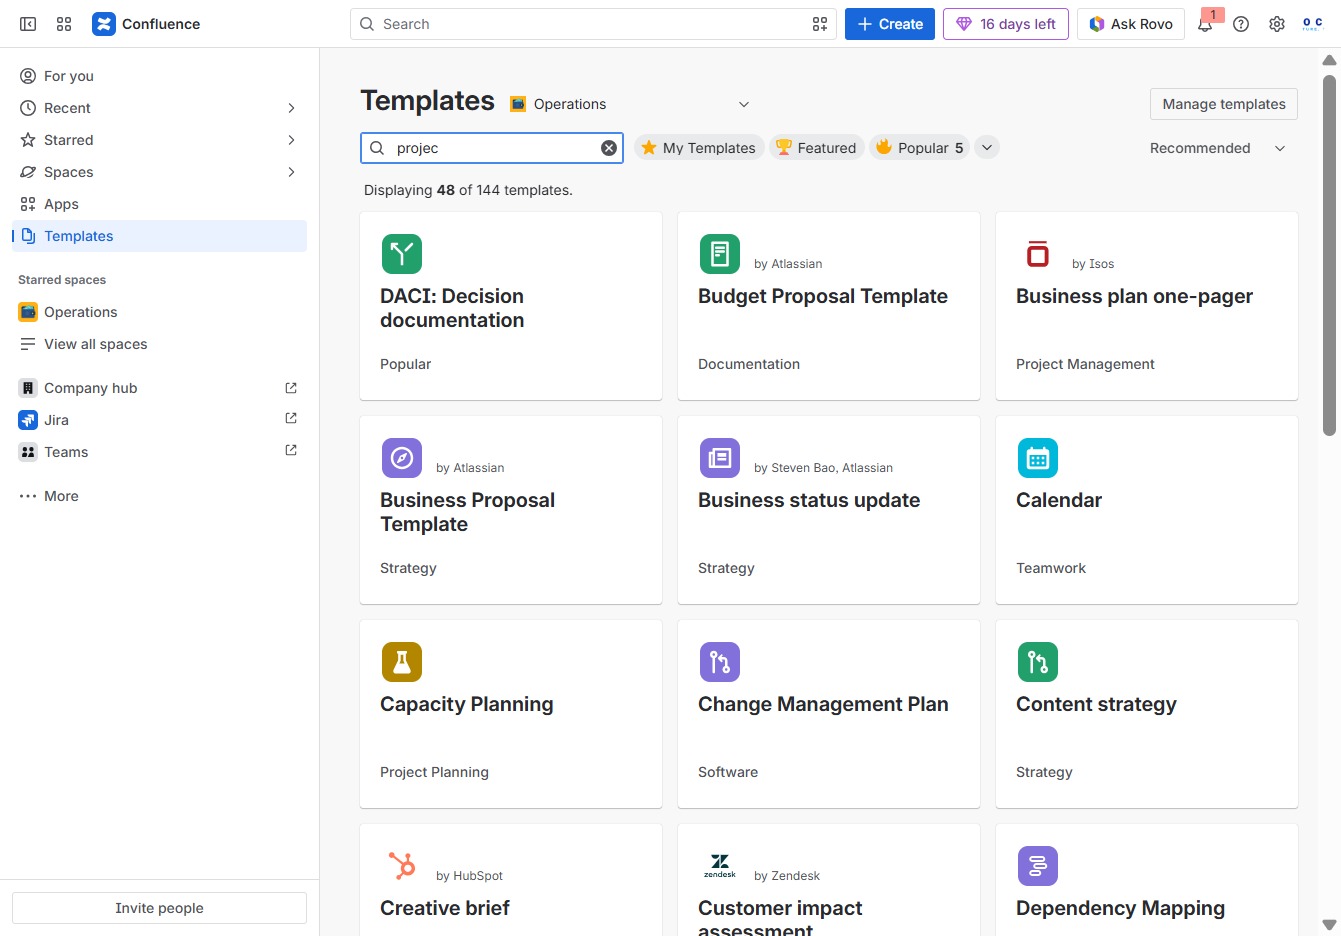Focus the template search field containing projec

point(492,148)
